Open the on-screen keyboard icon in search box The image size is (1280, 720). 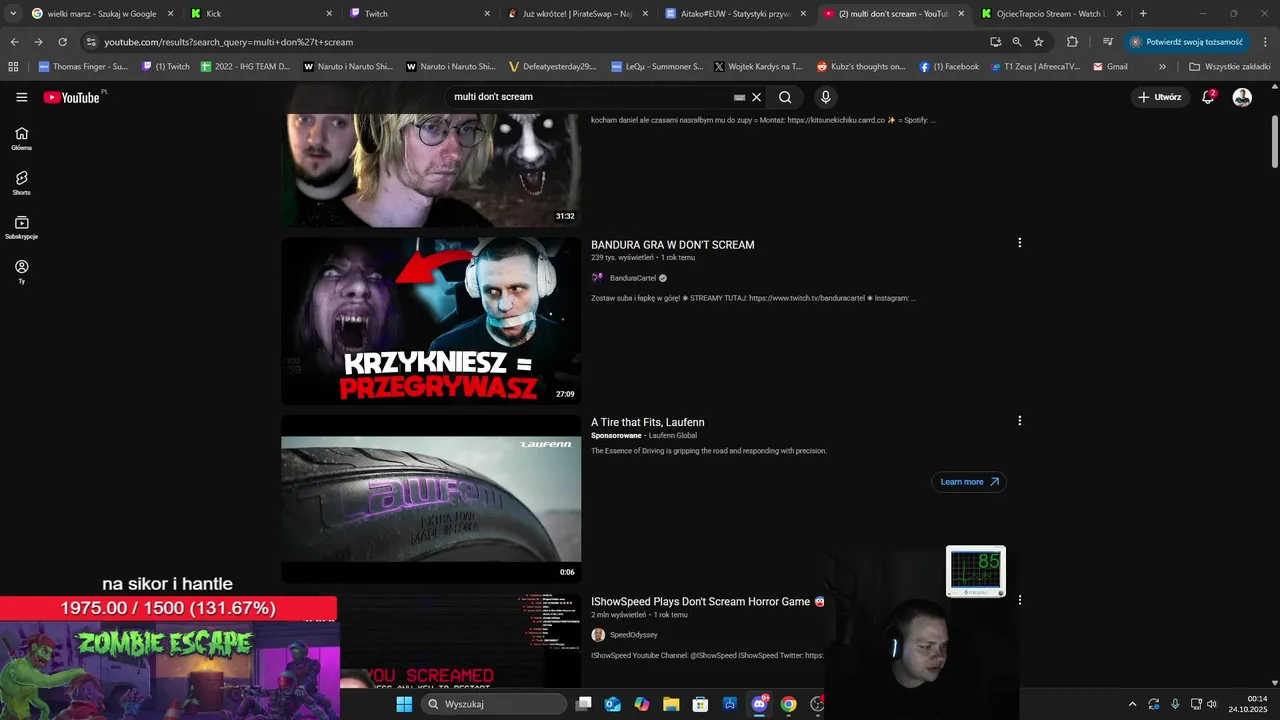(x=739, y=97)
